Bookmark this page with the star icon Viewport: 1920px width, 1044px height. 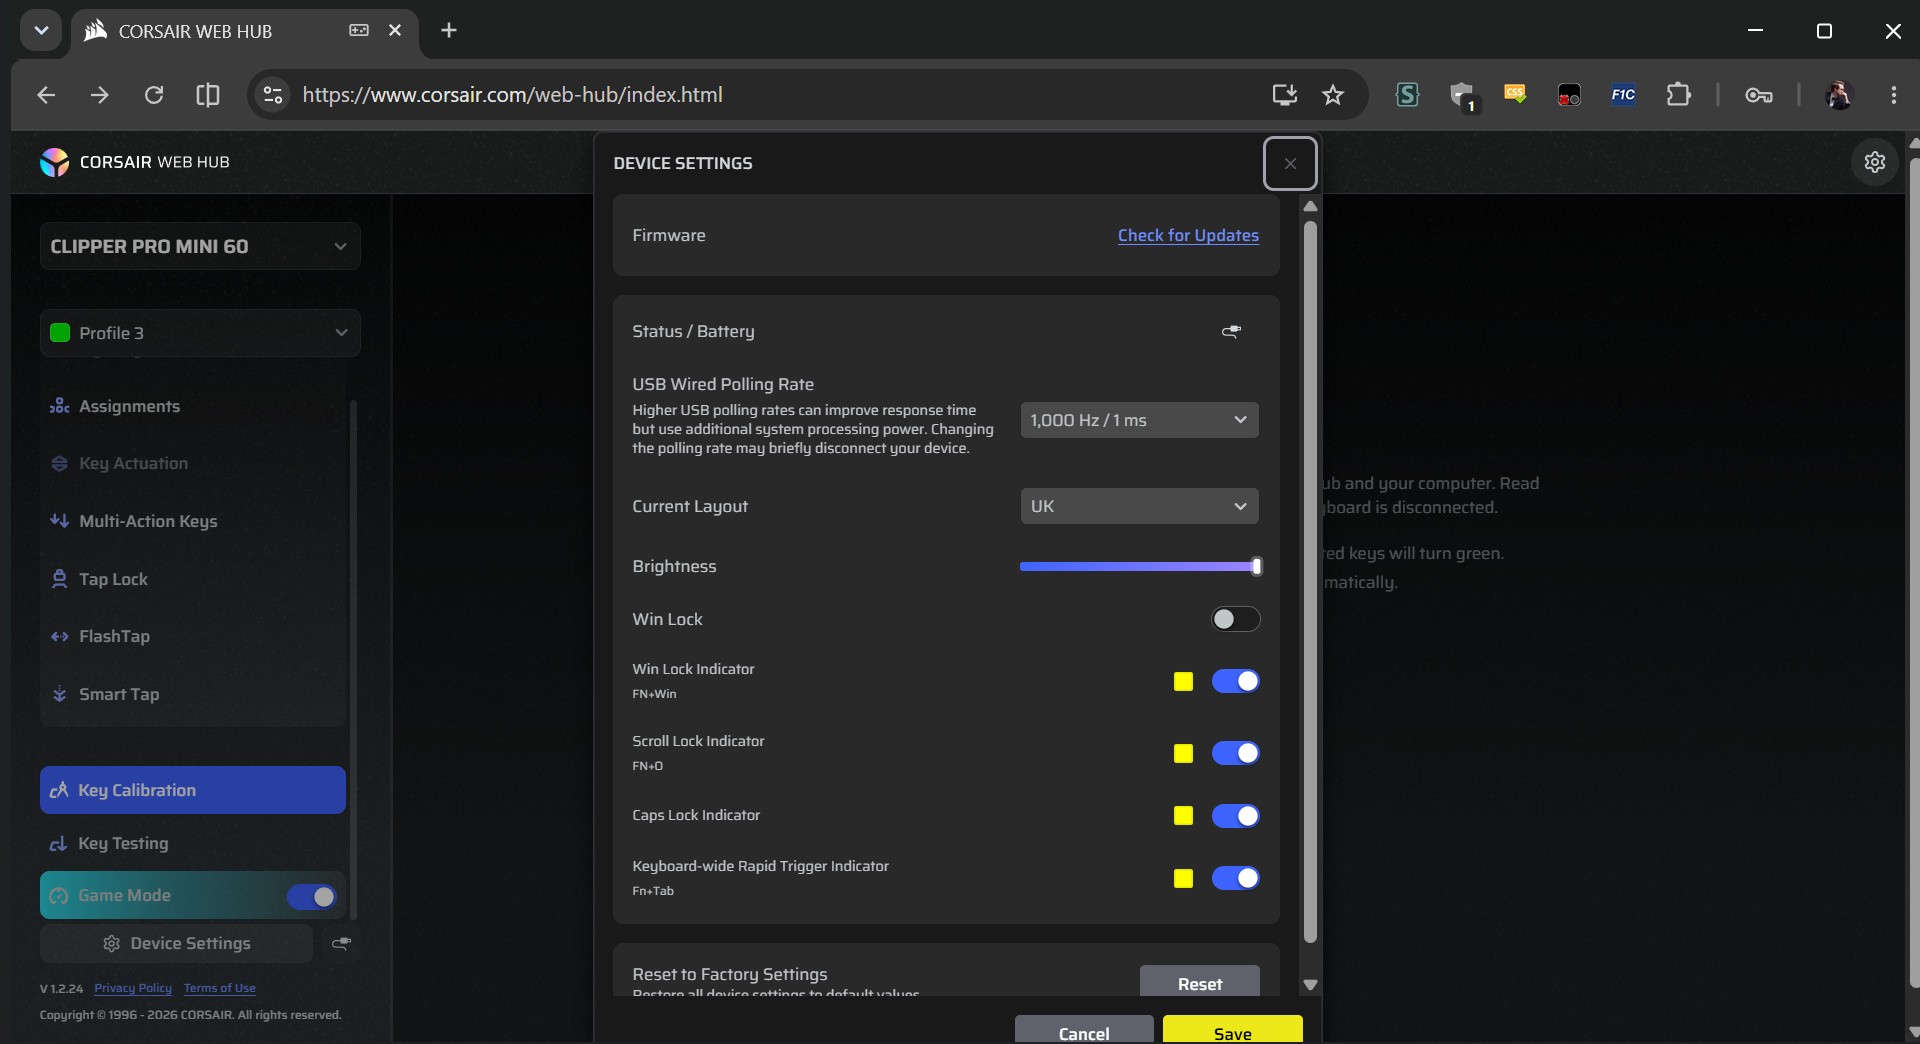tap(1333, 95)
